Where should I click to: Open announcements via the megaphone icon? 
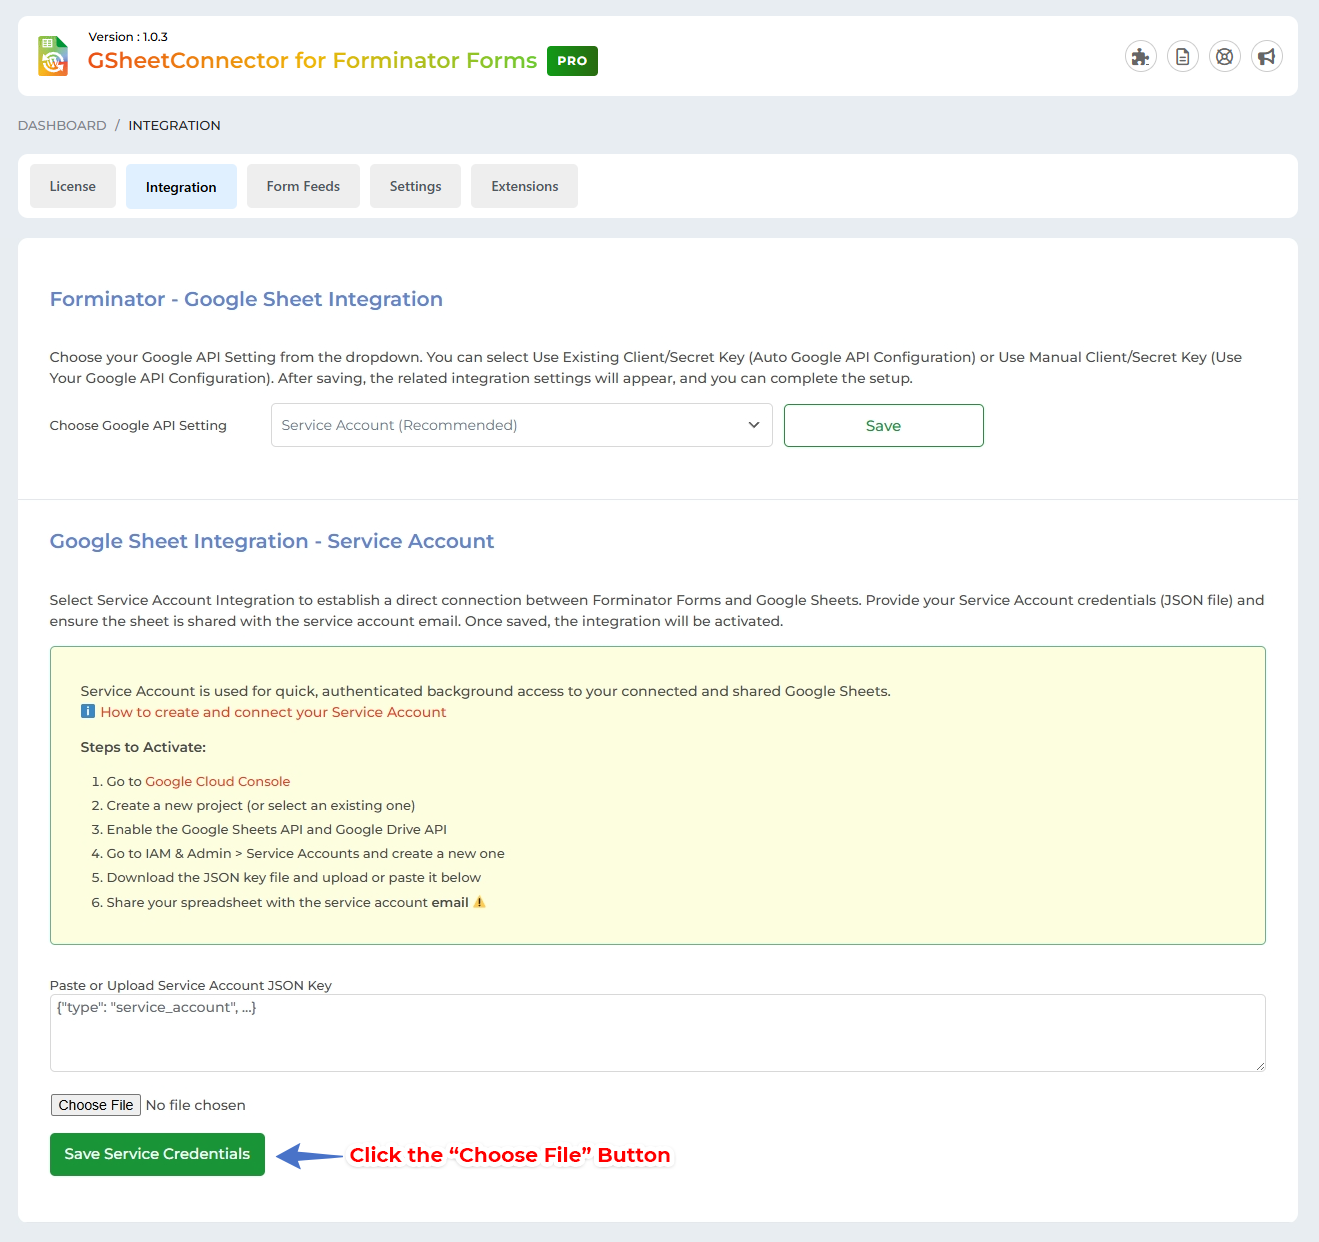(1266, 56)
